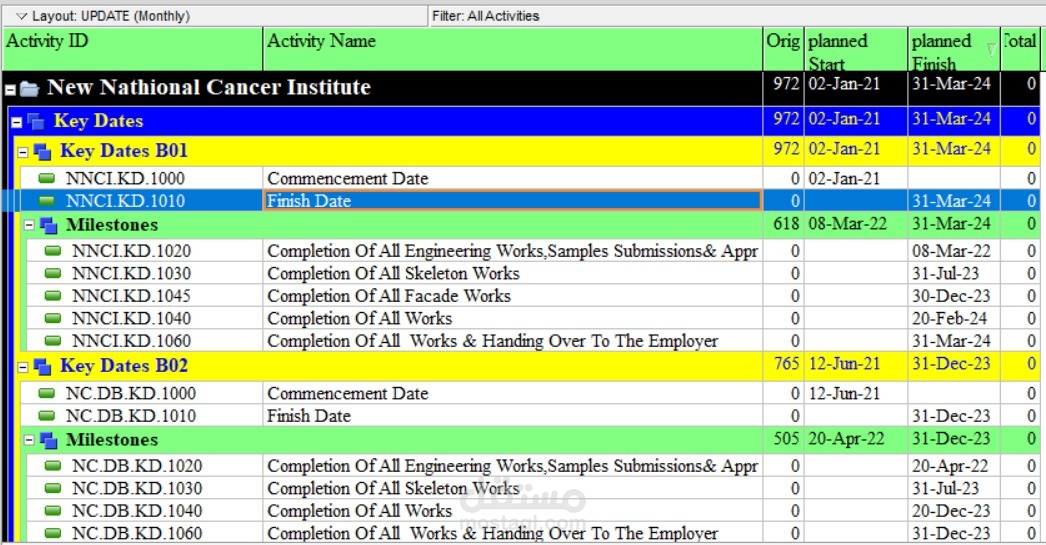Click the WBS icon next to Key Dates

pos(36,121)
